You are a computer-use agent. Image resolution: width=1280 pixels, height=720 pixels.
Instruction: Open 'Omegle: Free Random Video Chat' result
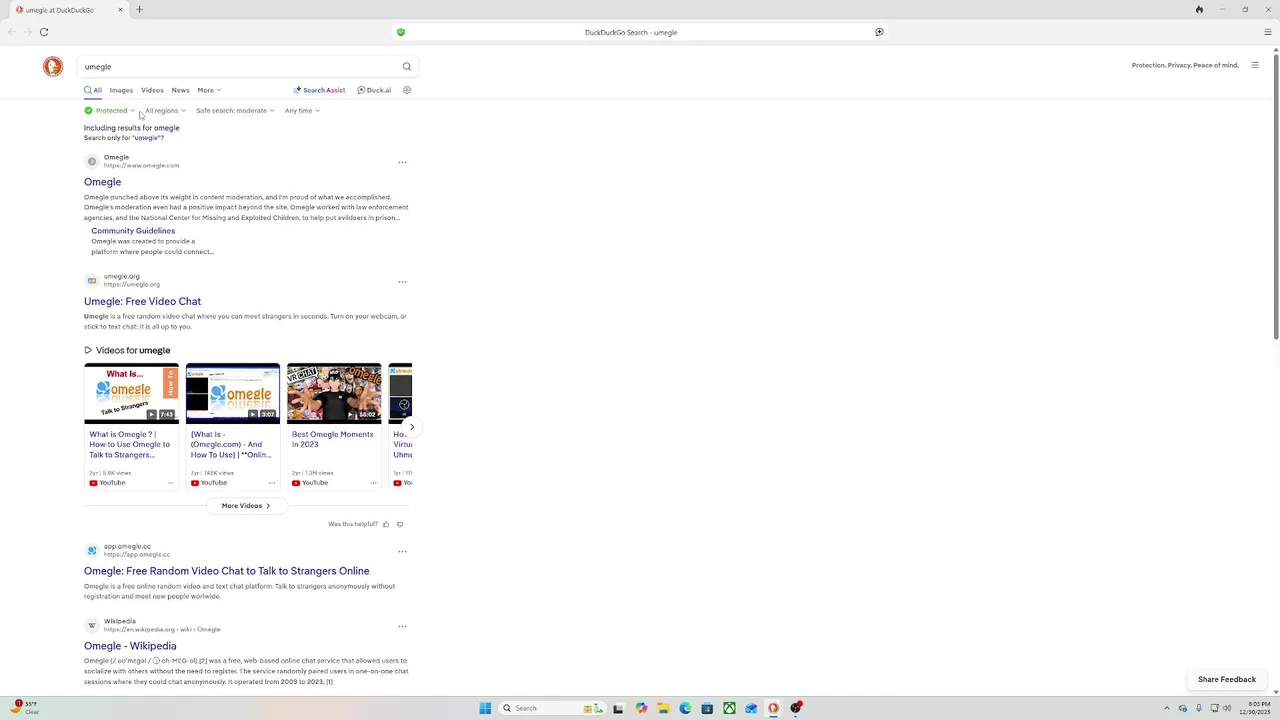pos(226,571)
